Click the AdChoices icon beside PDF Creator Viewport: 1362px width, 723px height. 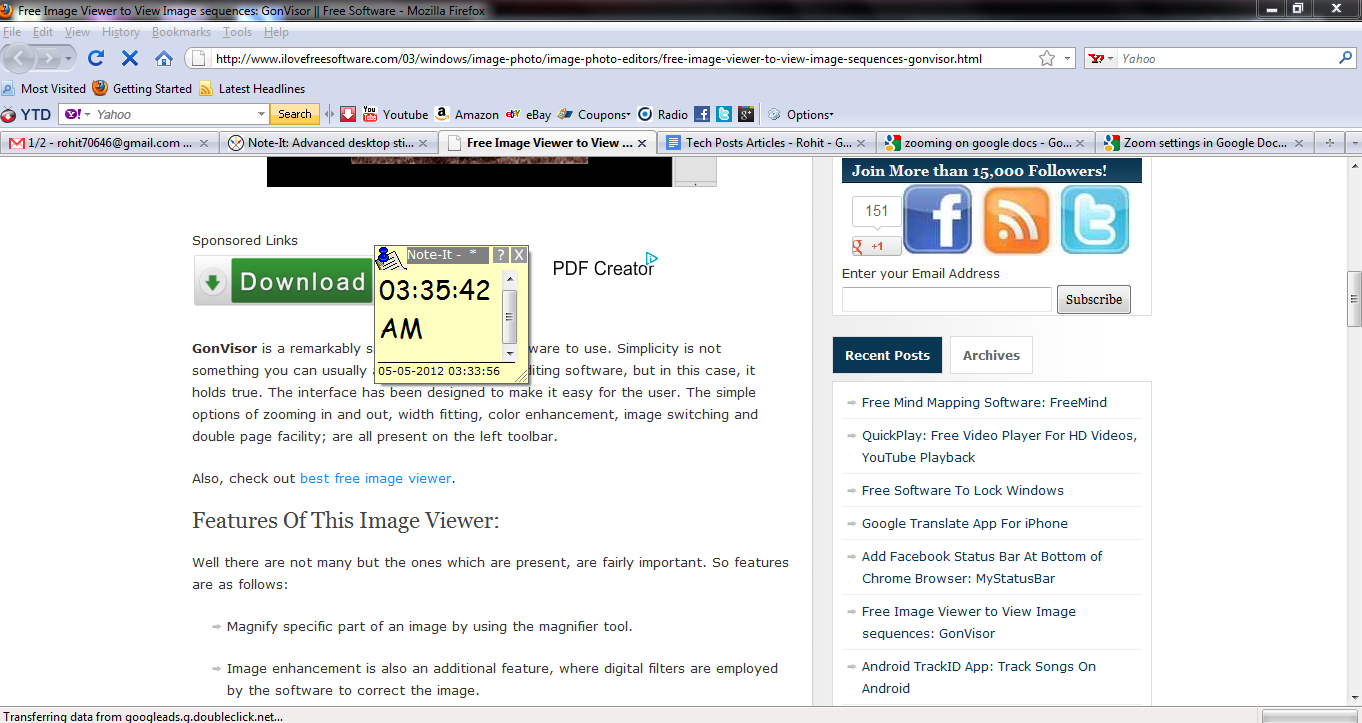651,258
